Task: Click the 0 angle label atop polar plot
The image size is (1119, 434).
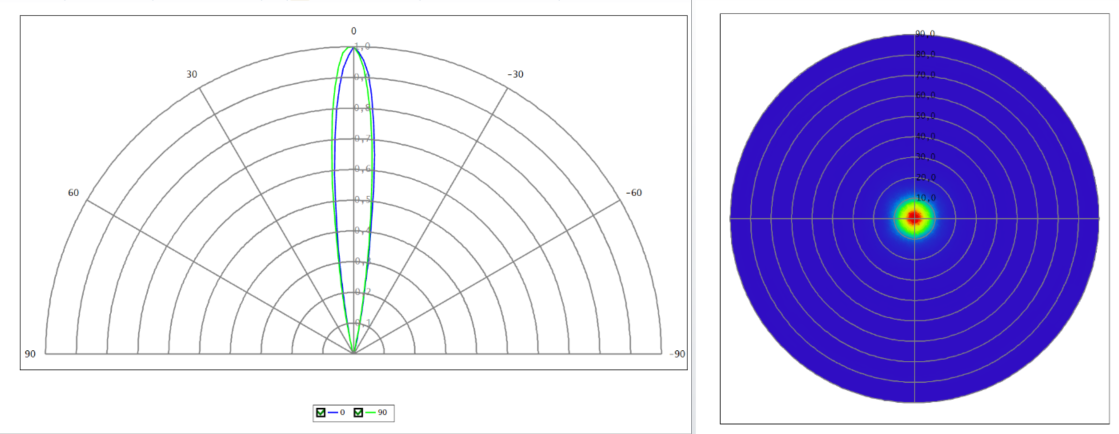Action: point(353,31)
